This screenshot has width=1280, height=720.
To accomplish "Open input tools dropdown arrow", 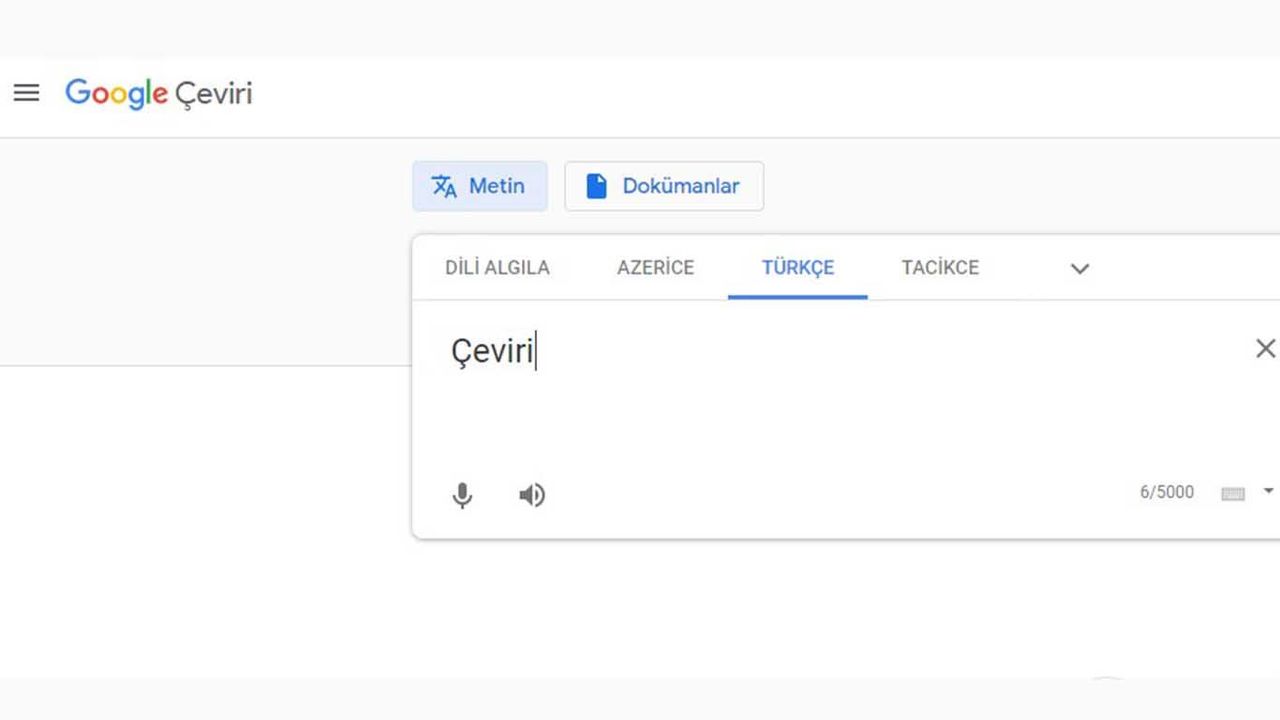I will [x=1268, y=491].
